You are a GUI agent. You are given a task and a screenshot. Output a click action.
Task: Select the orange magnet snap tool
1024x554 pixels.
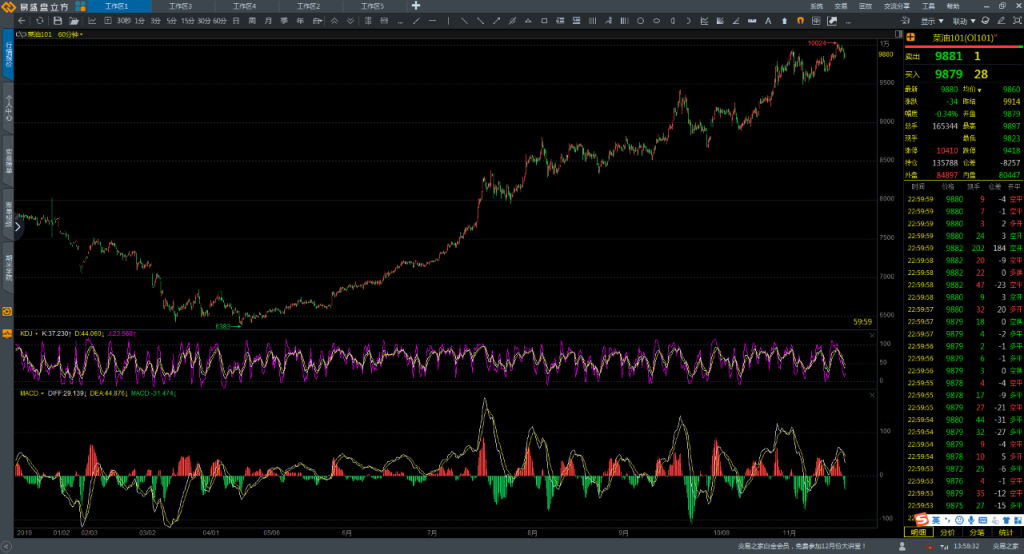tap(800, 21)
